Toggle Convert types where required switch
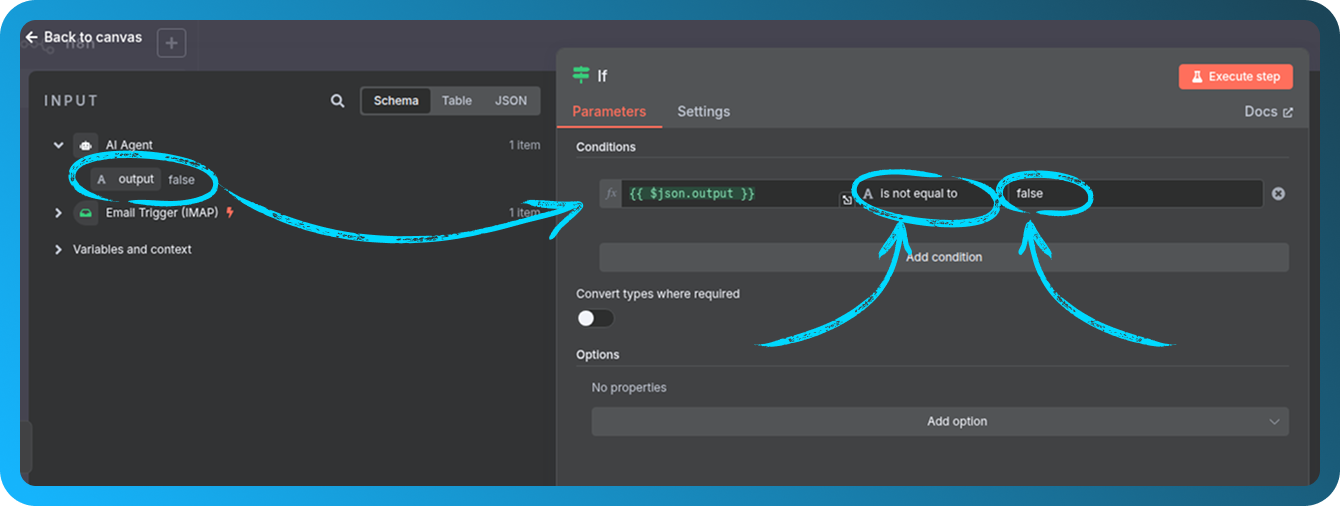1340x506 pixels. coord(595,318)
